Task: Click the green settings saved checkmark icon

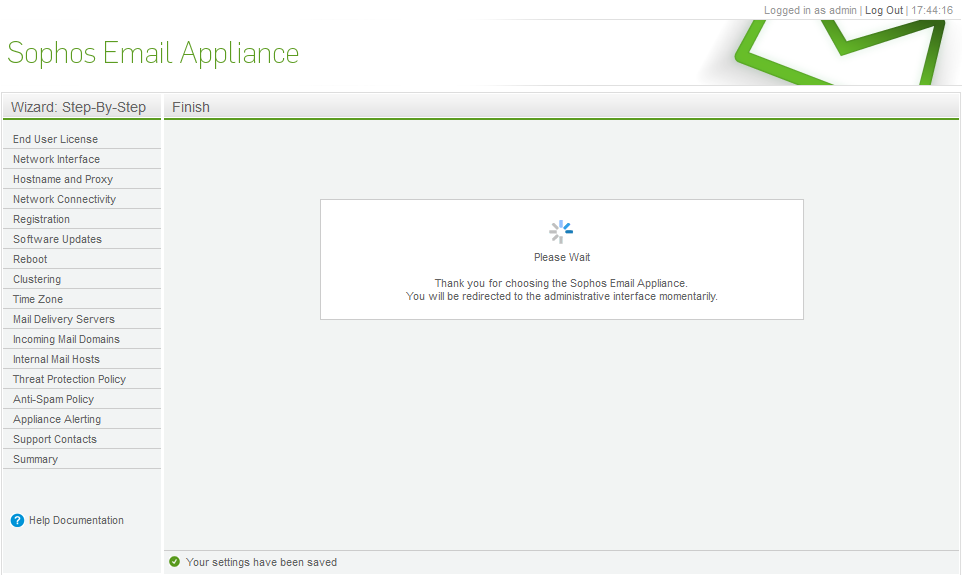Action: (175, 561)
